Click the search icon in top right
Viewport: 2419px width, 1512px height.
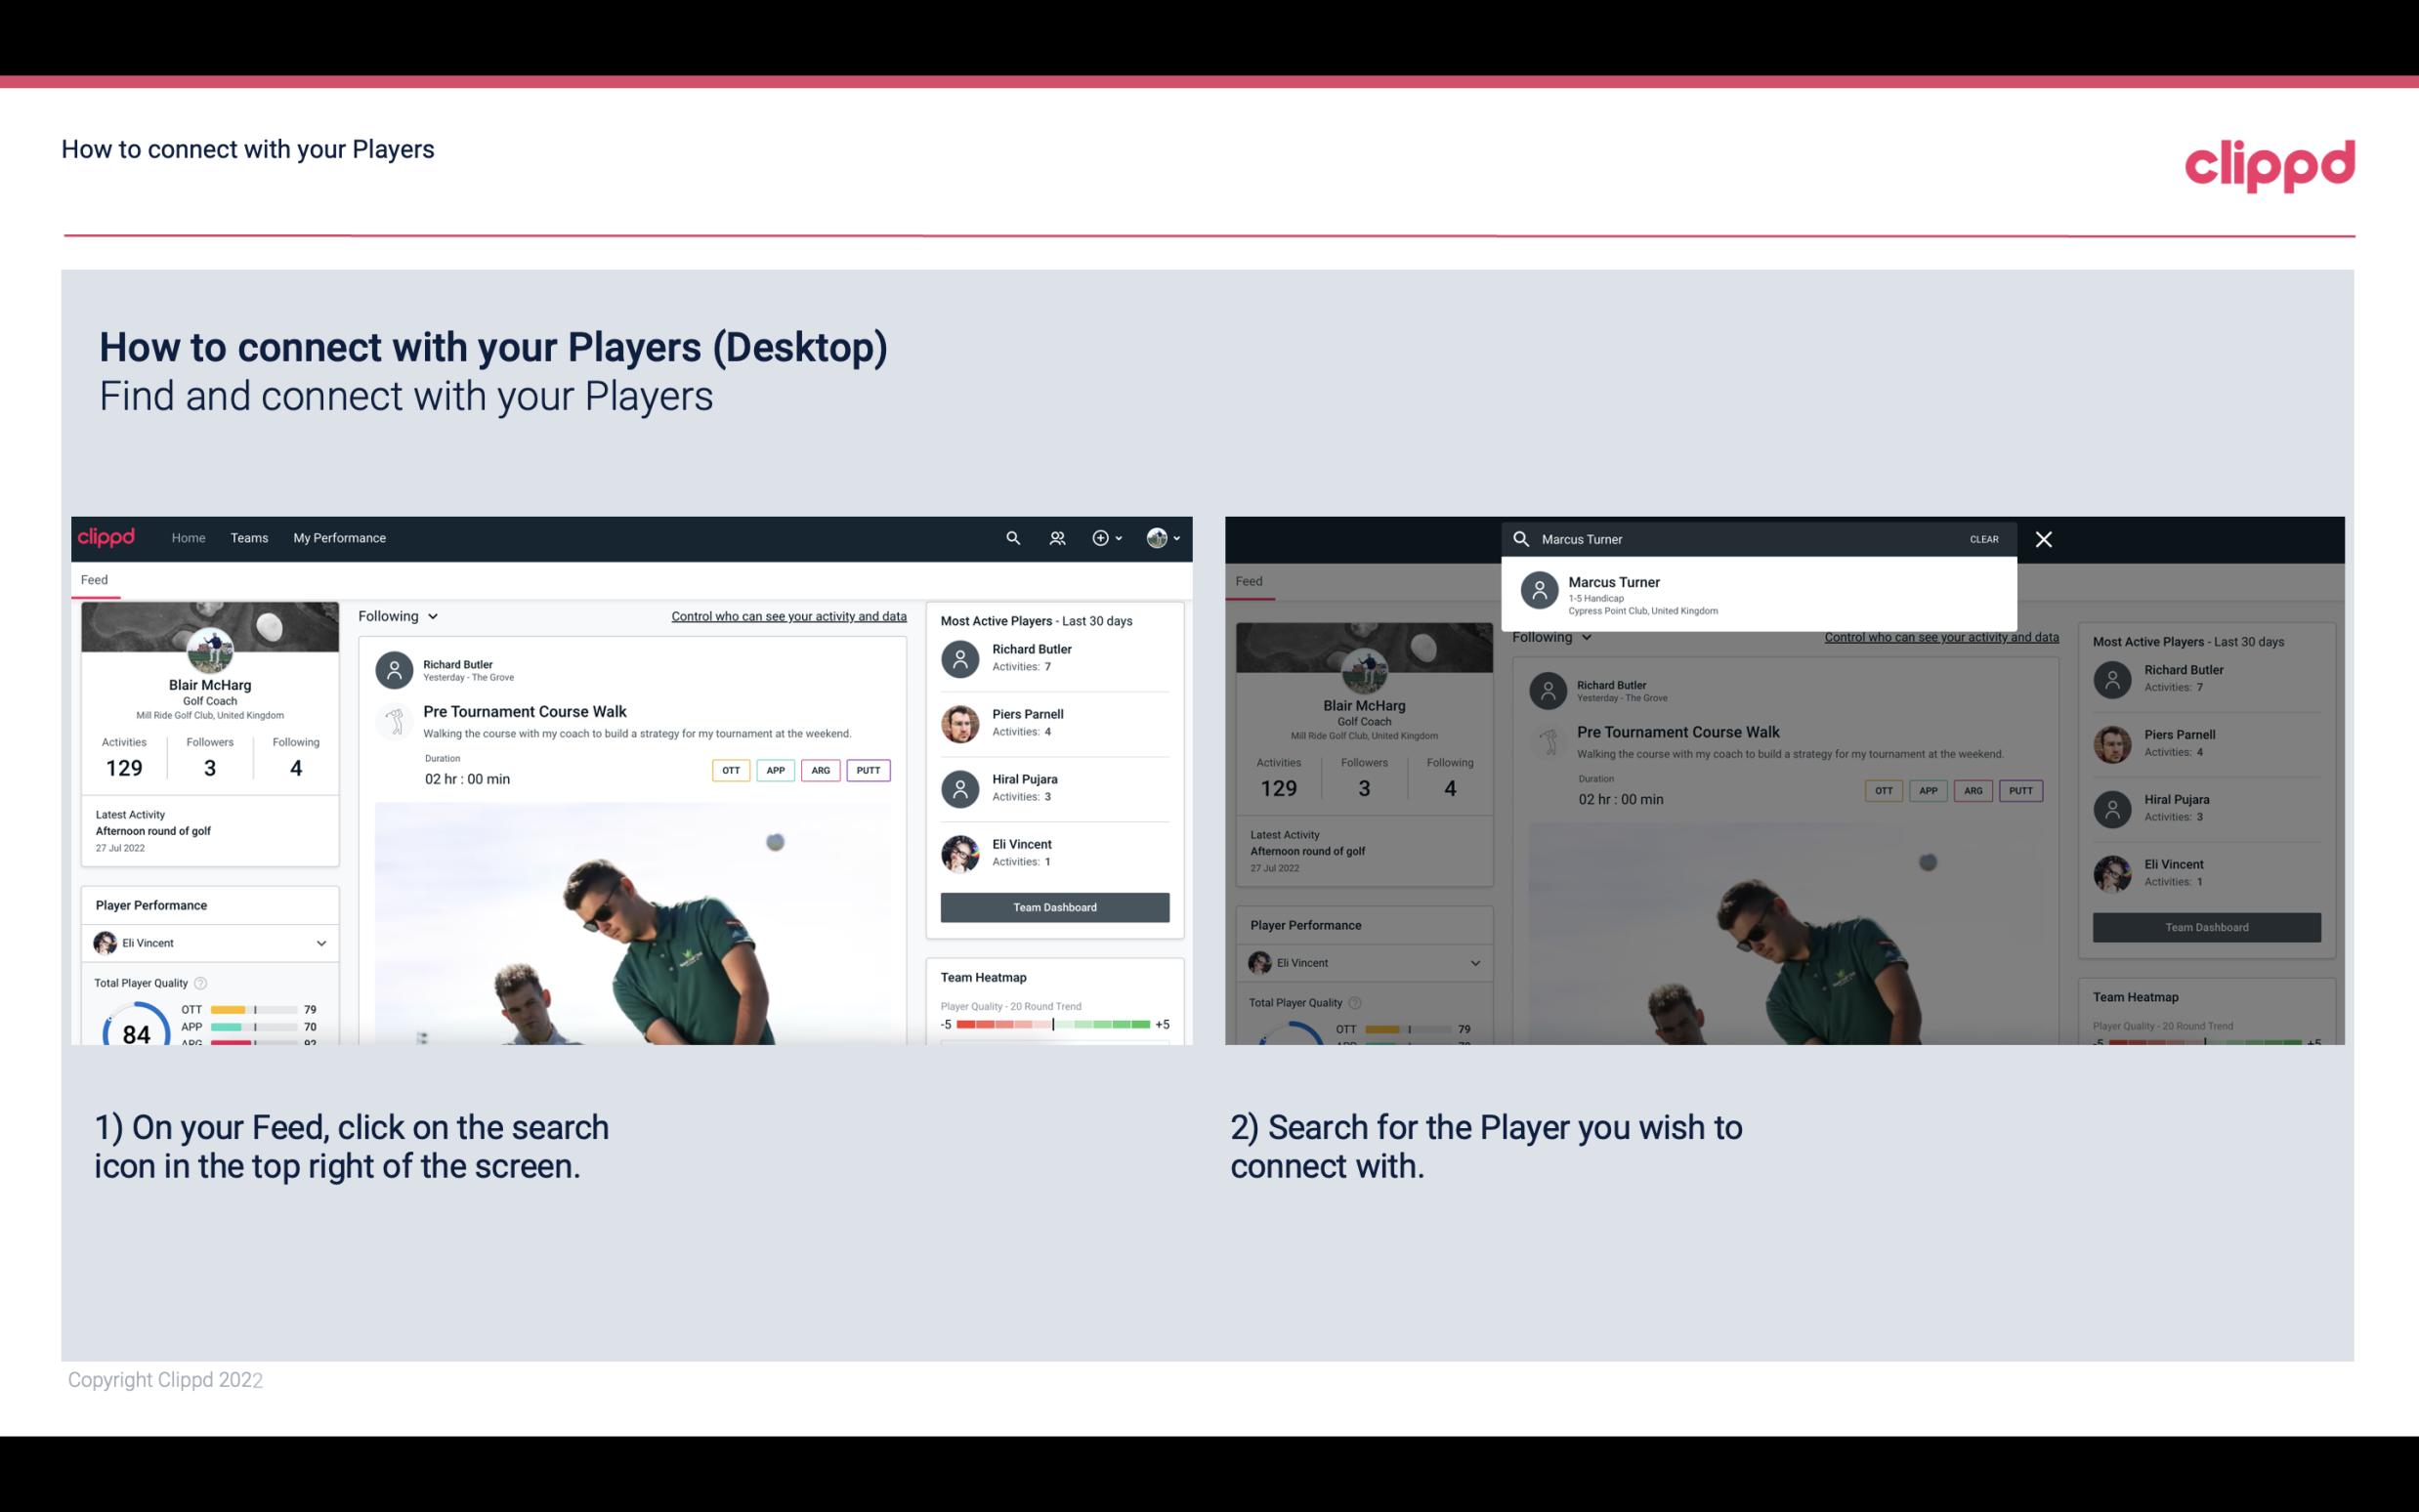pyautogui.click(x=1010, y=538)
